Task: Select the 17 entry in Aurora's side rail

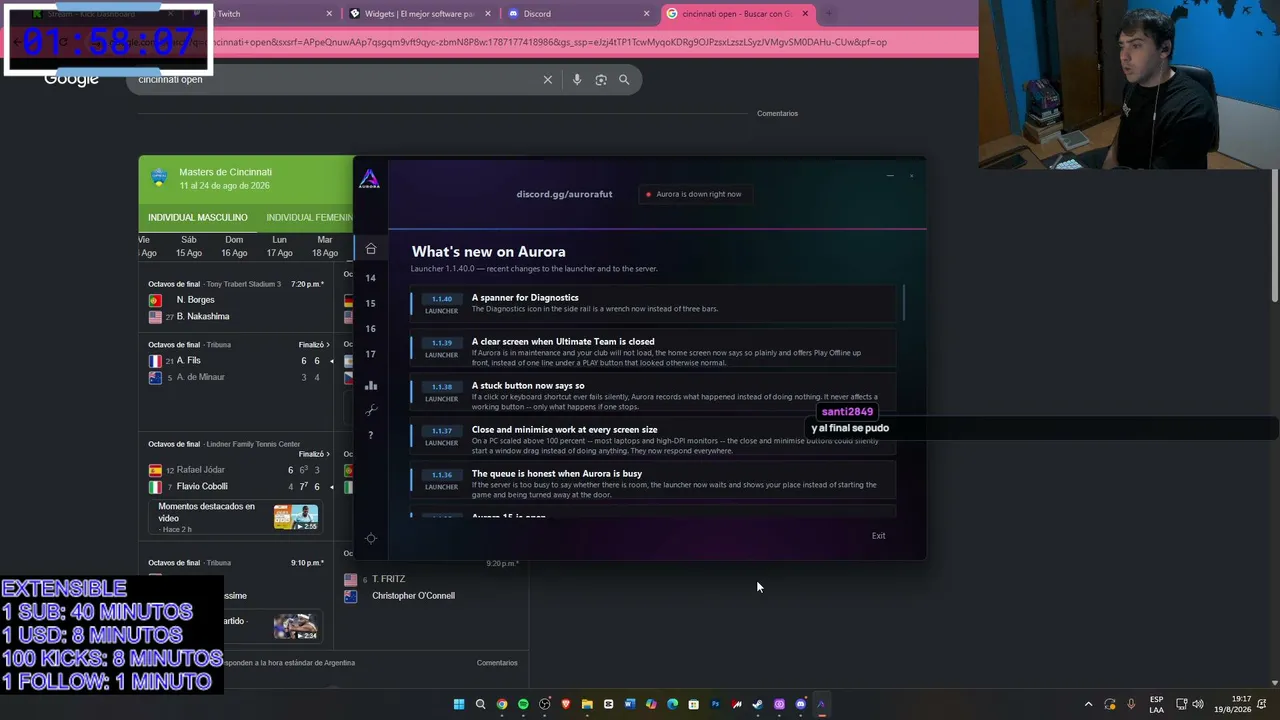Action: point(370,354)
